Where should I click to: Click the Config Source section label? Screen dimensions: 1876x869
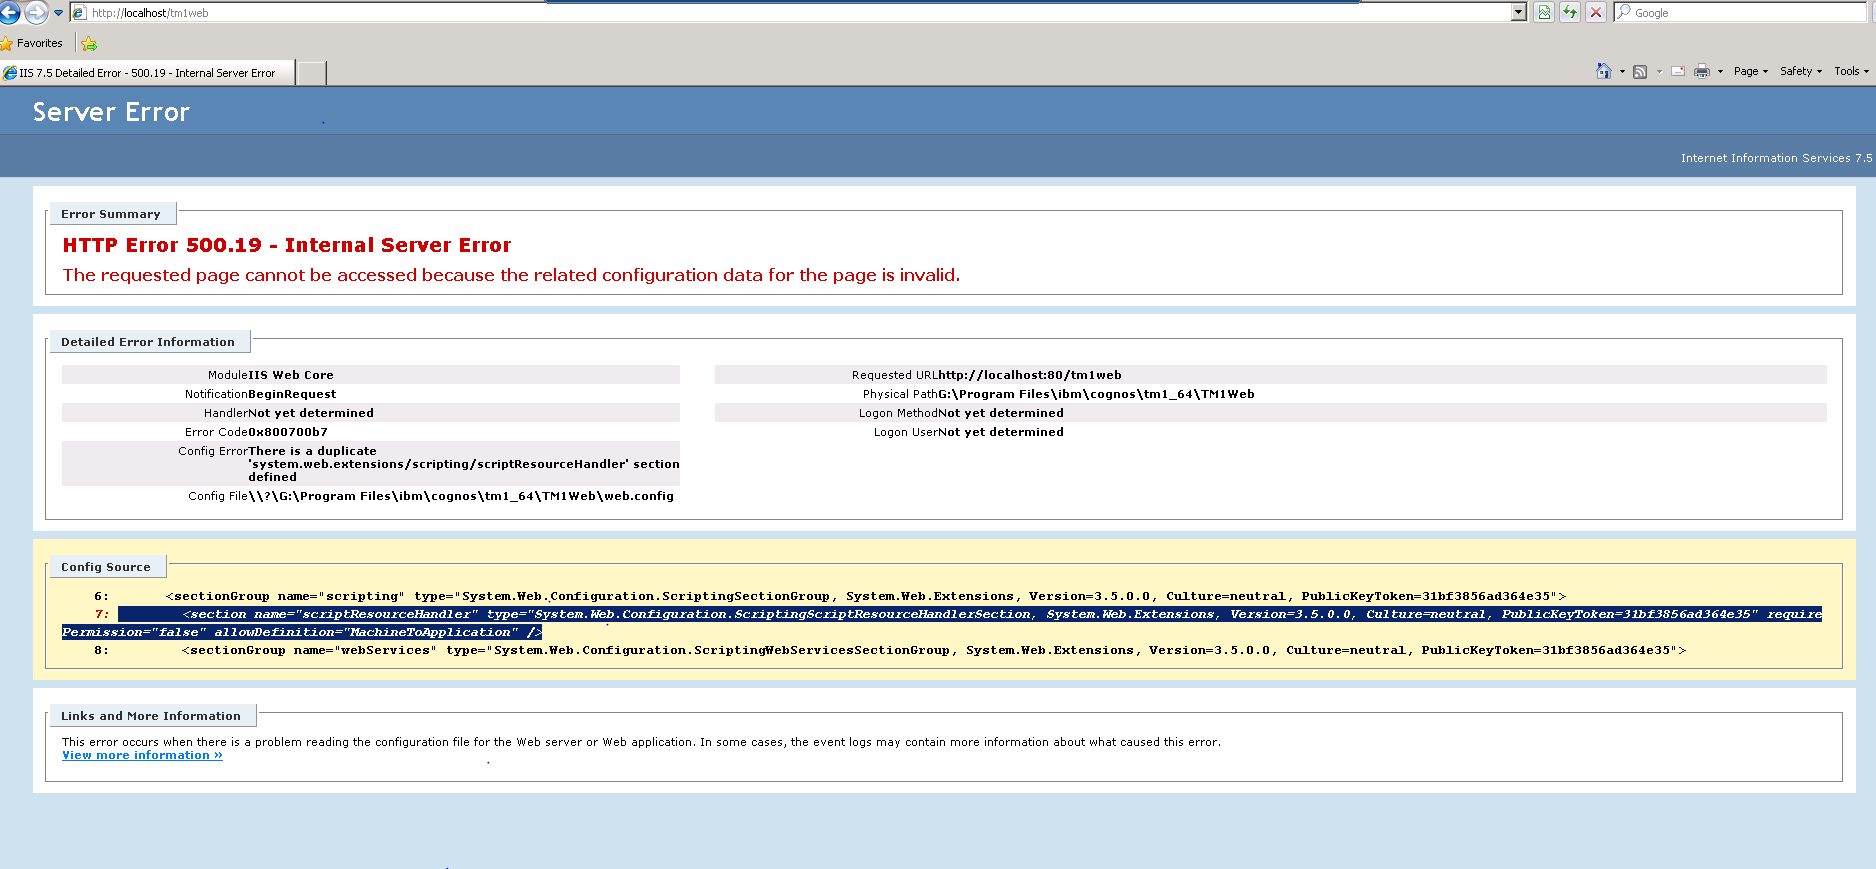[106, 567]
